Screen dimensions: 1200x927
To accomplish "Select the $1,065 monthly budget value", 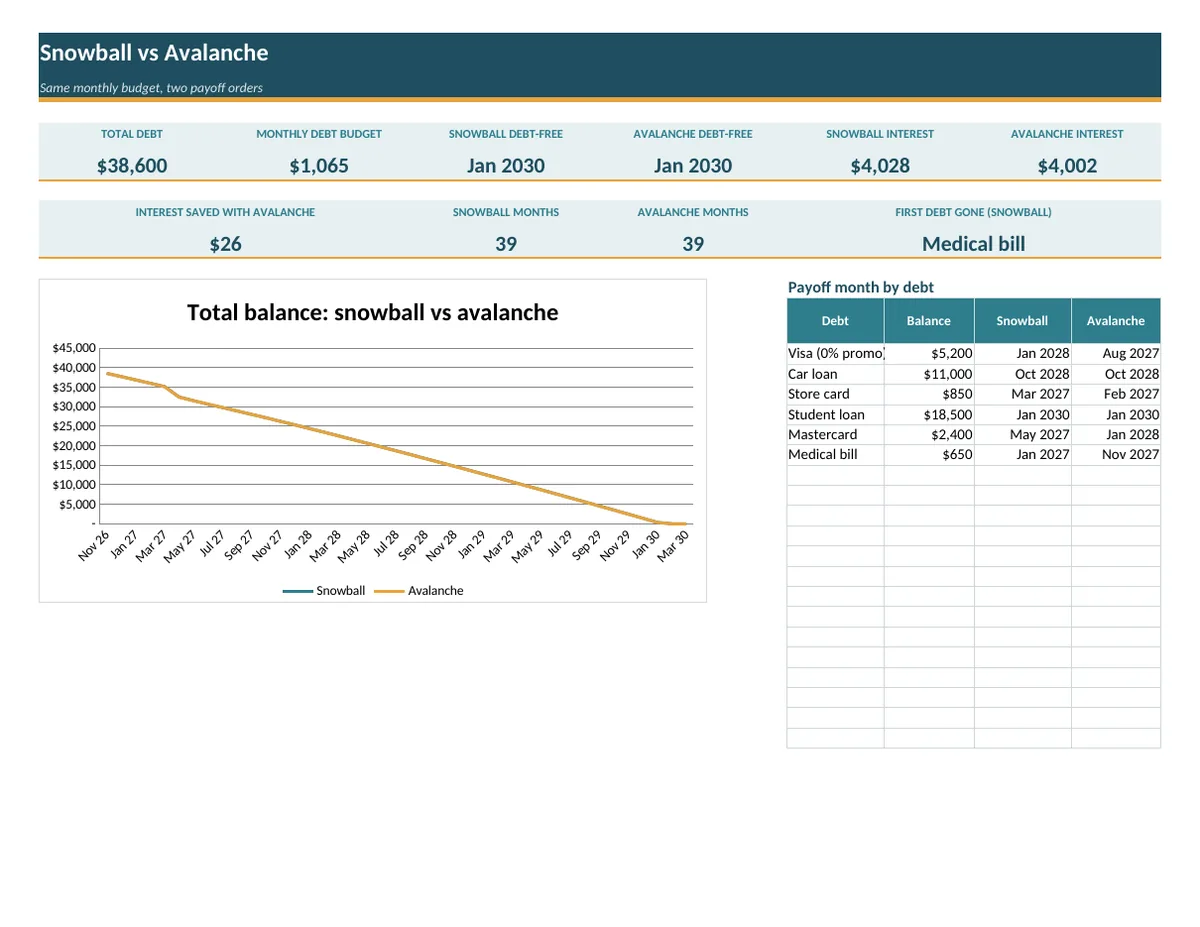I will click(x=319, y=166).
